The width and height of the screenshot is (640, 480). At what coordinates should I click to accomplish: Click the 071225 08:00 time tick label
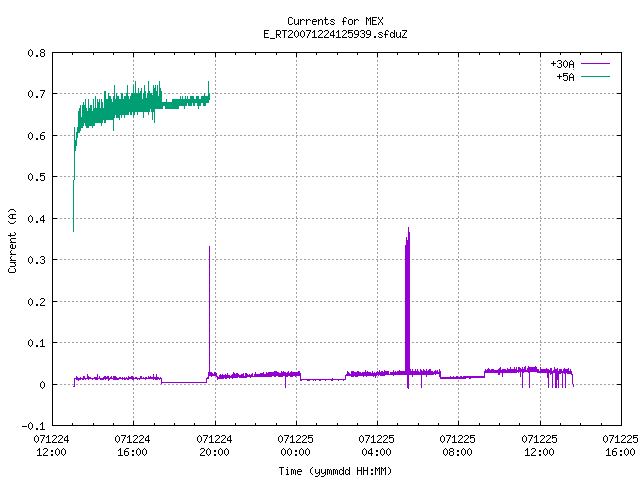click(458, 446)
